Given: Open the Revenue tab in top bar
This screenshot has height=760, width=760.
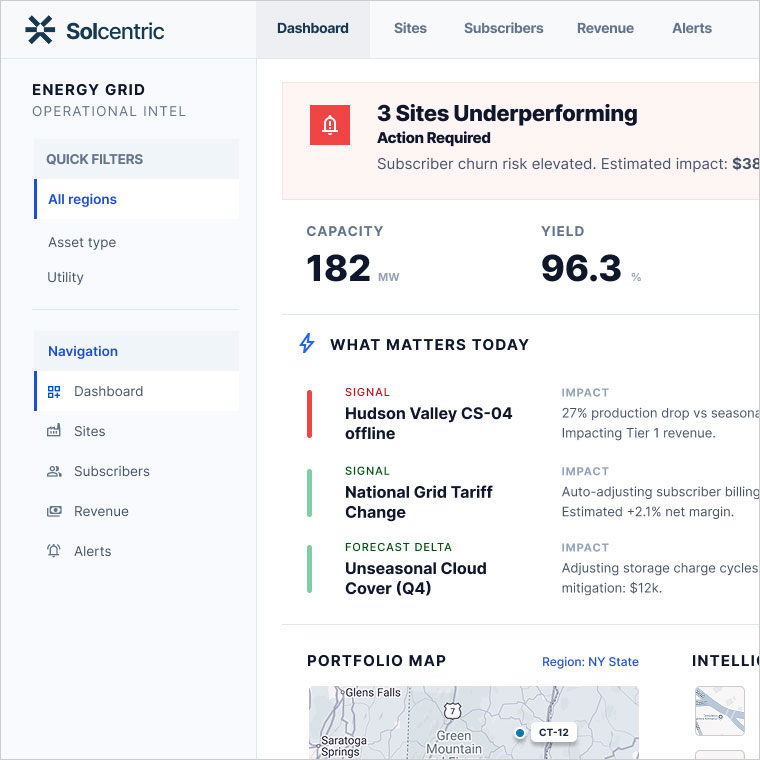Looking at the screenshot, I should tap(605, 29).
